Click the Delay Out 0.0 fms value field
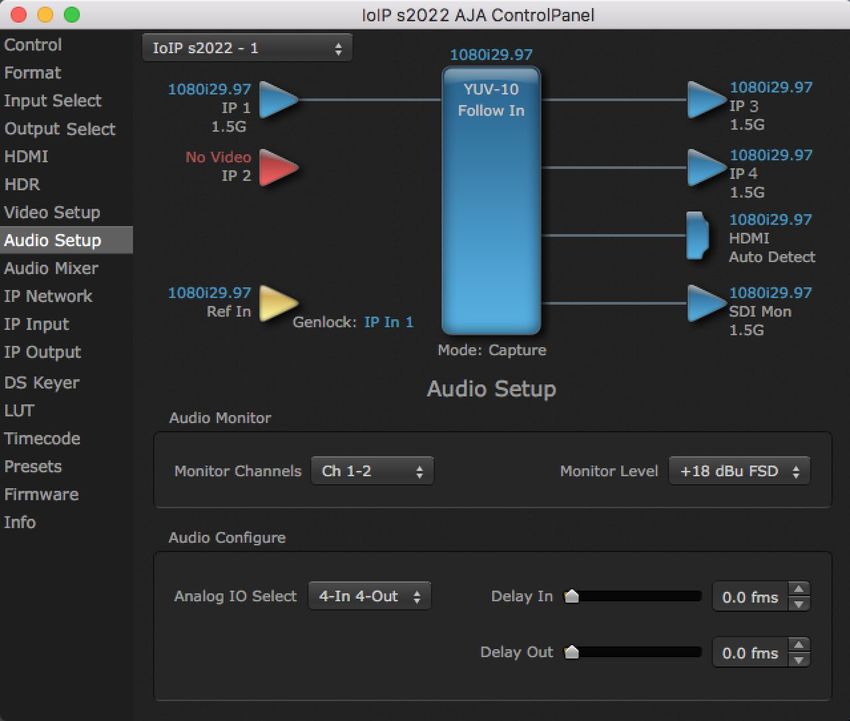850x721 pixels. click(750, 653)
